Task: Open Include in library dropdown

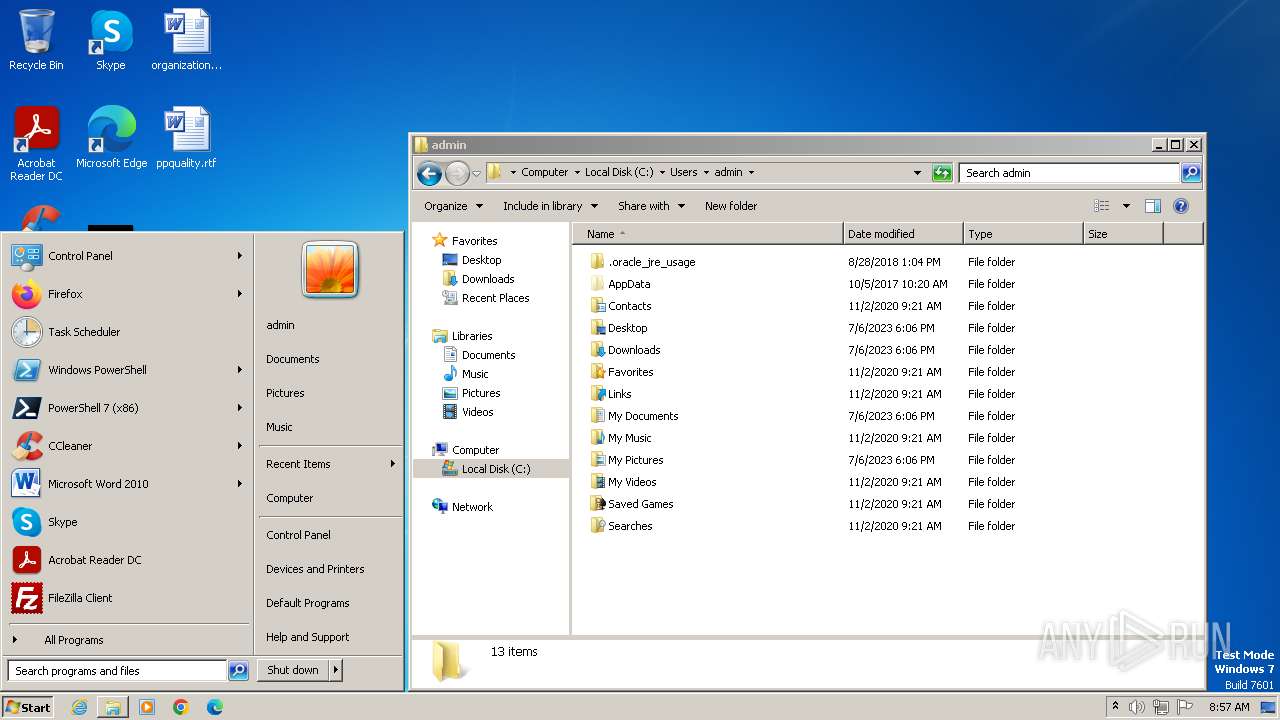Action: tap(550, 206)
